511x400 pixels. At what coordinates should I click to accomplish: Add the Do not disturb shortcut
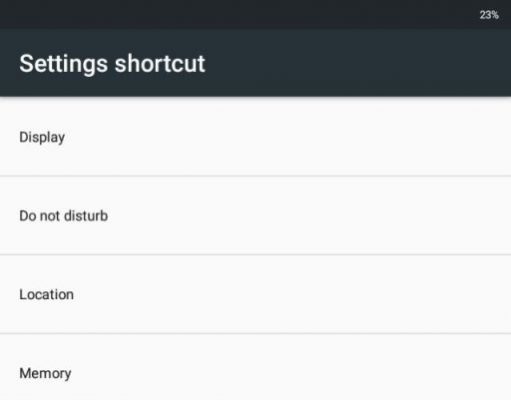[x=255, y=215]
